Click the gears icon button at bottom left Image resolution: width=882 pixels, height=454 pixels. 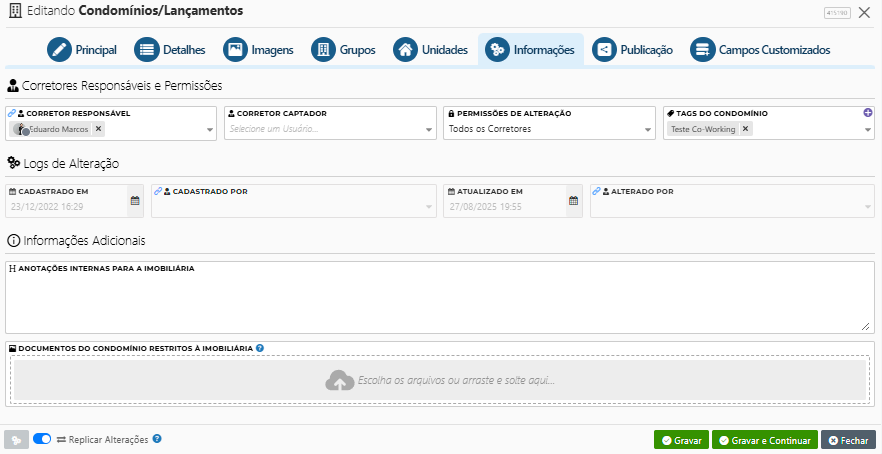[16, 440]
